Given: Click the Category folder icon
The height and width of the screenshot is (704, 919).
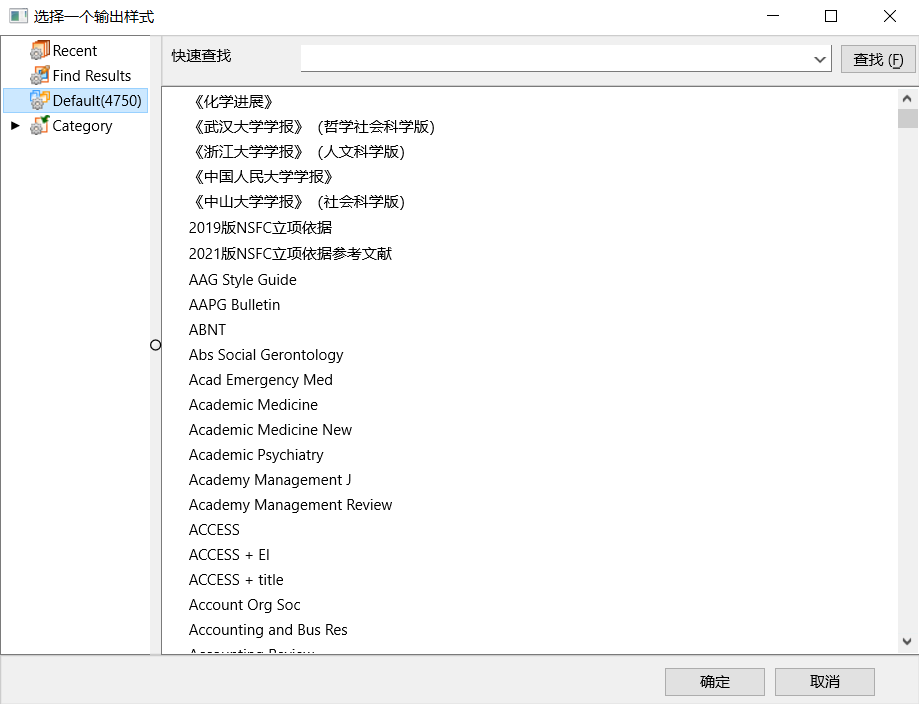Looking at the screenshot, I should pos(39,125).
